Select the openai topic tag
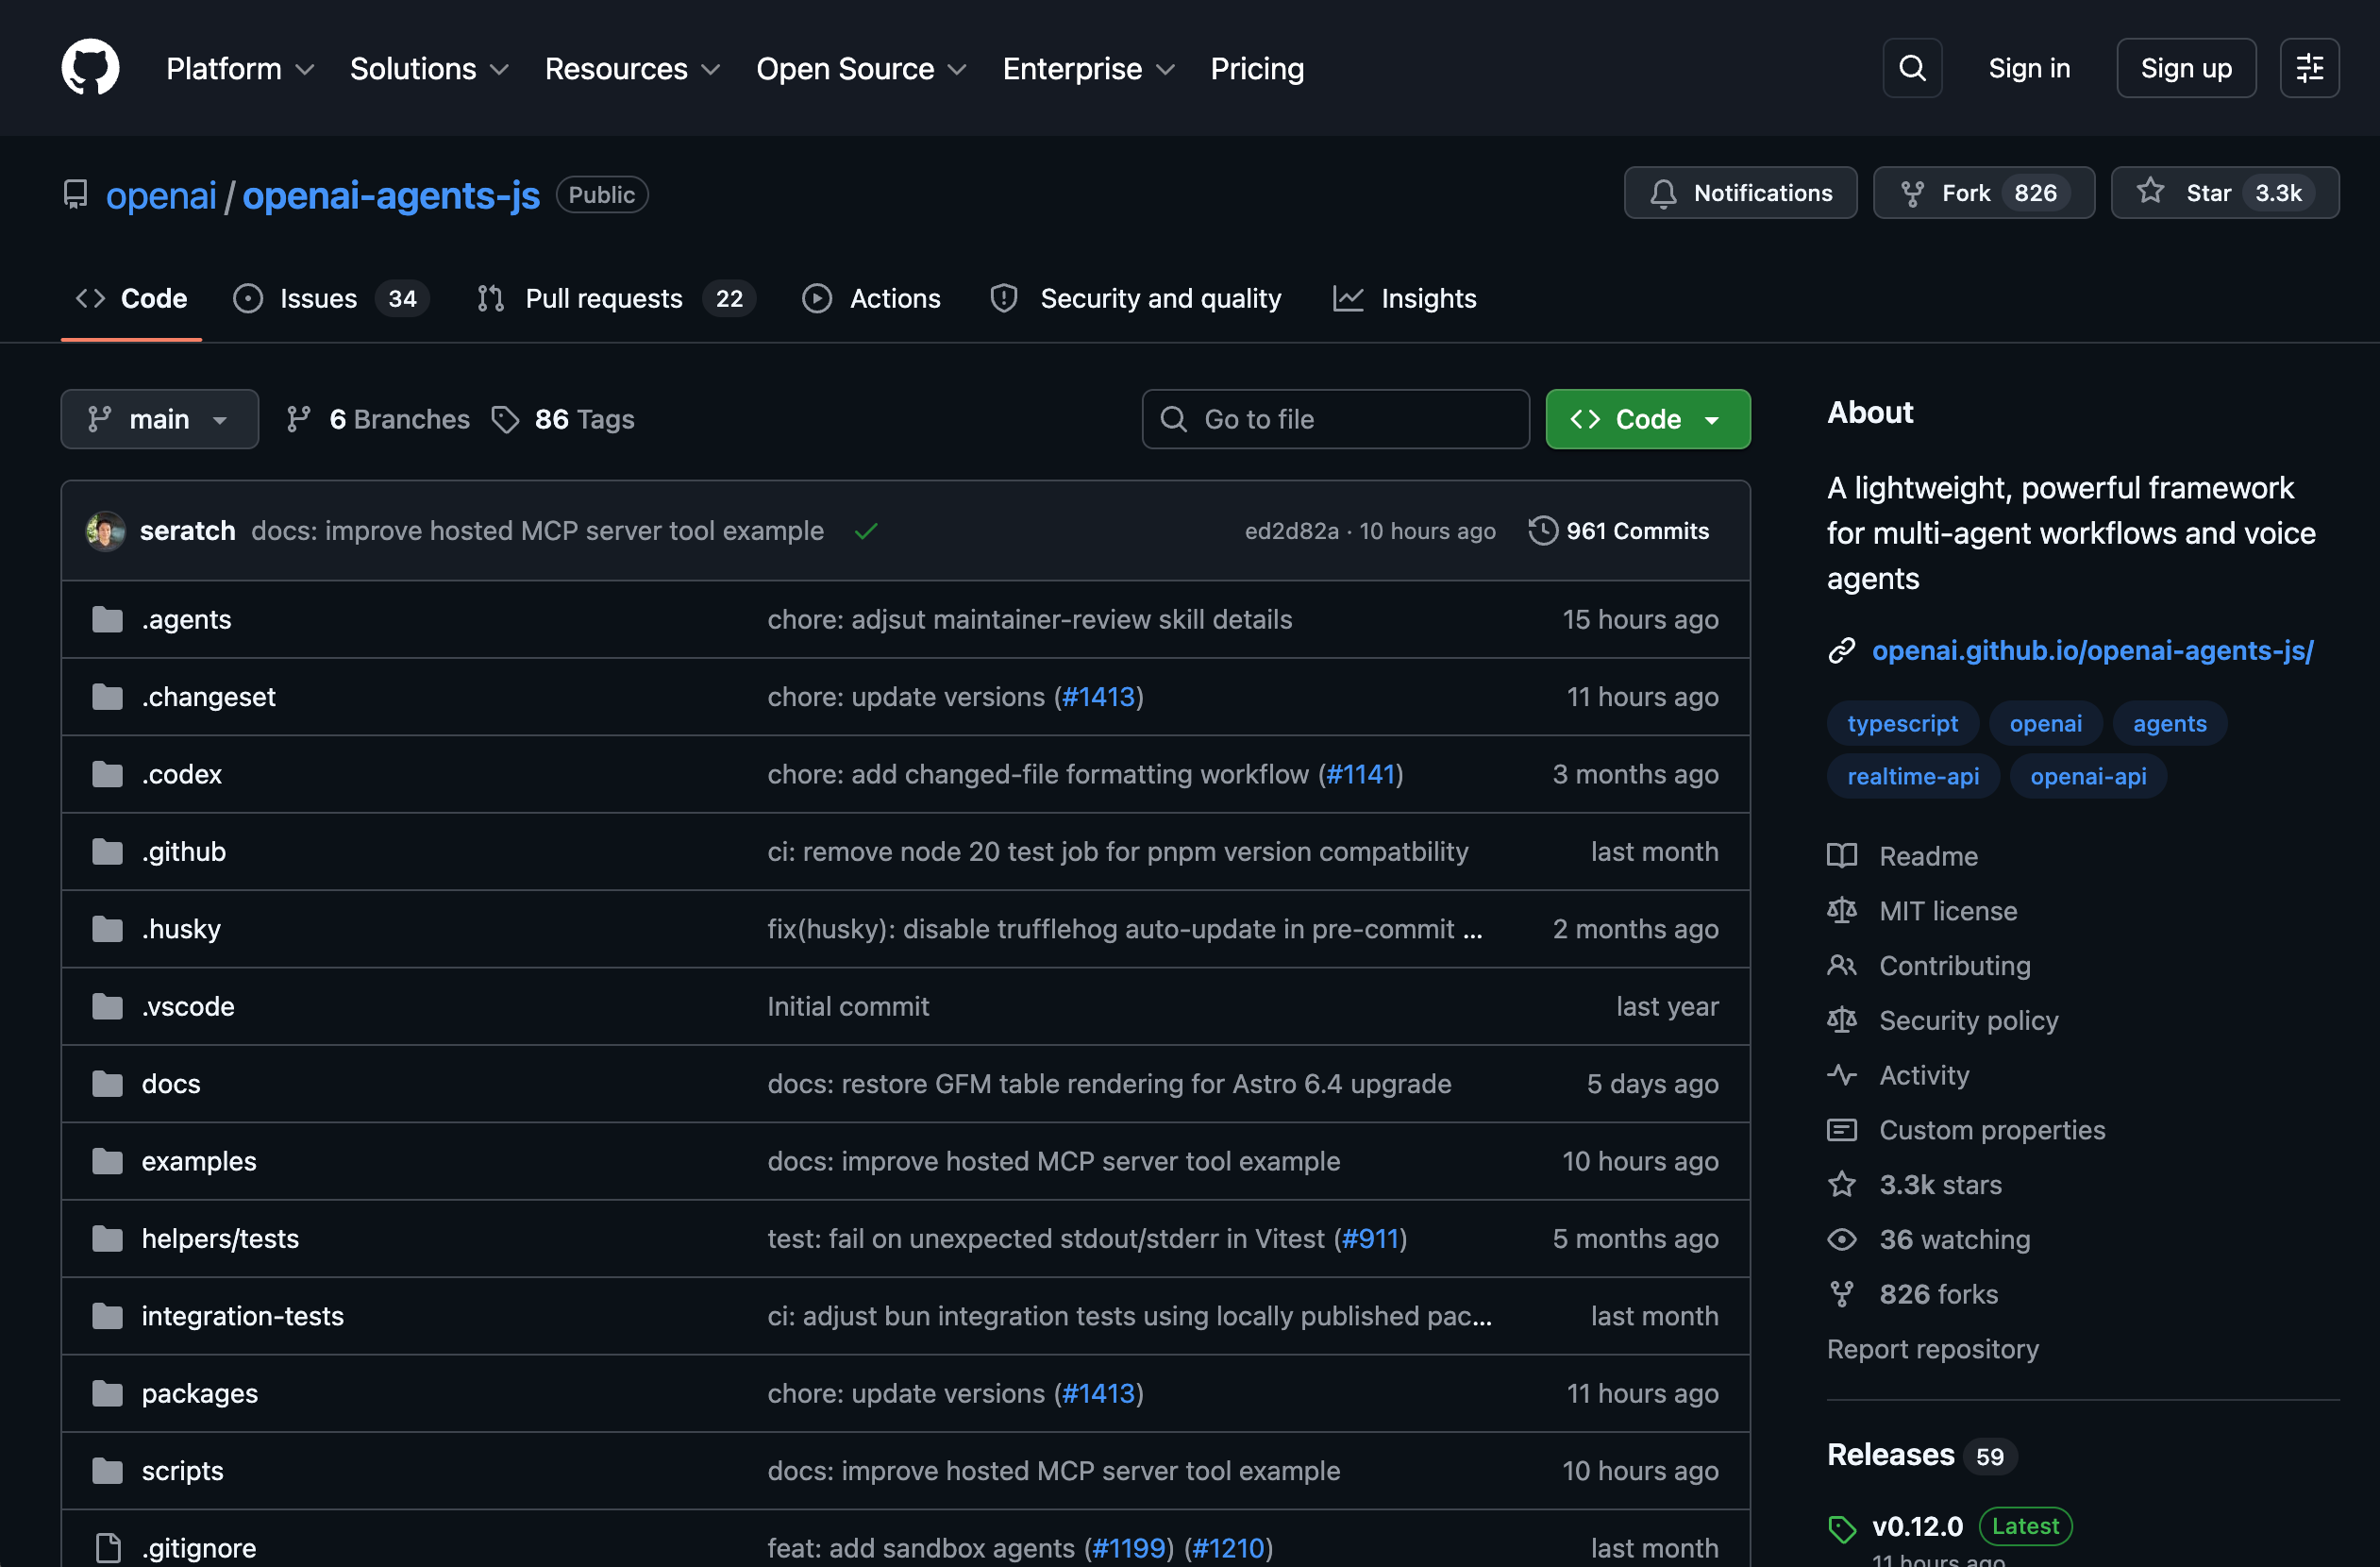The image size is (2380, 1567). pyautogui.click(x=2045, y=724)
